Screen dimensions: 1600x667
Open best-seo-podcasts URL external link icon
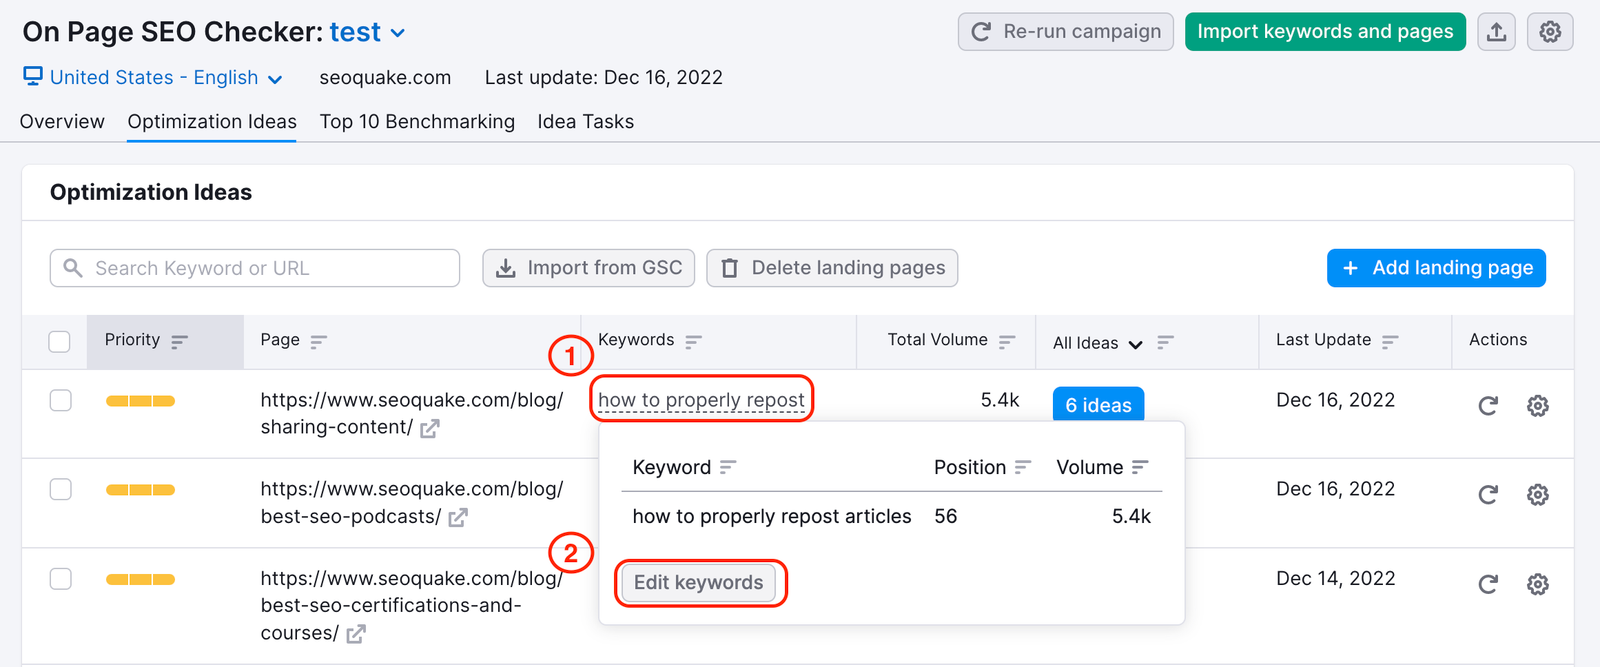pos(458,517)
